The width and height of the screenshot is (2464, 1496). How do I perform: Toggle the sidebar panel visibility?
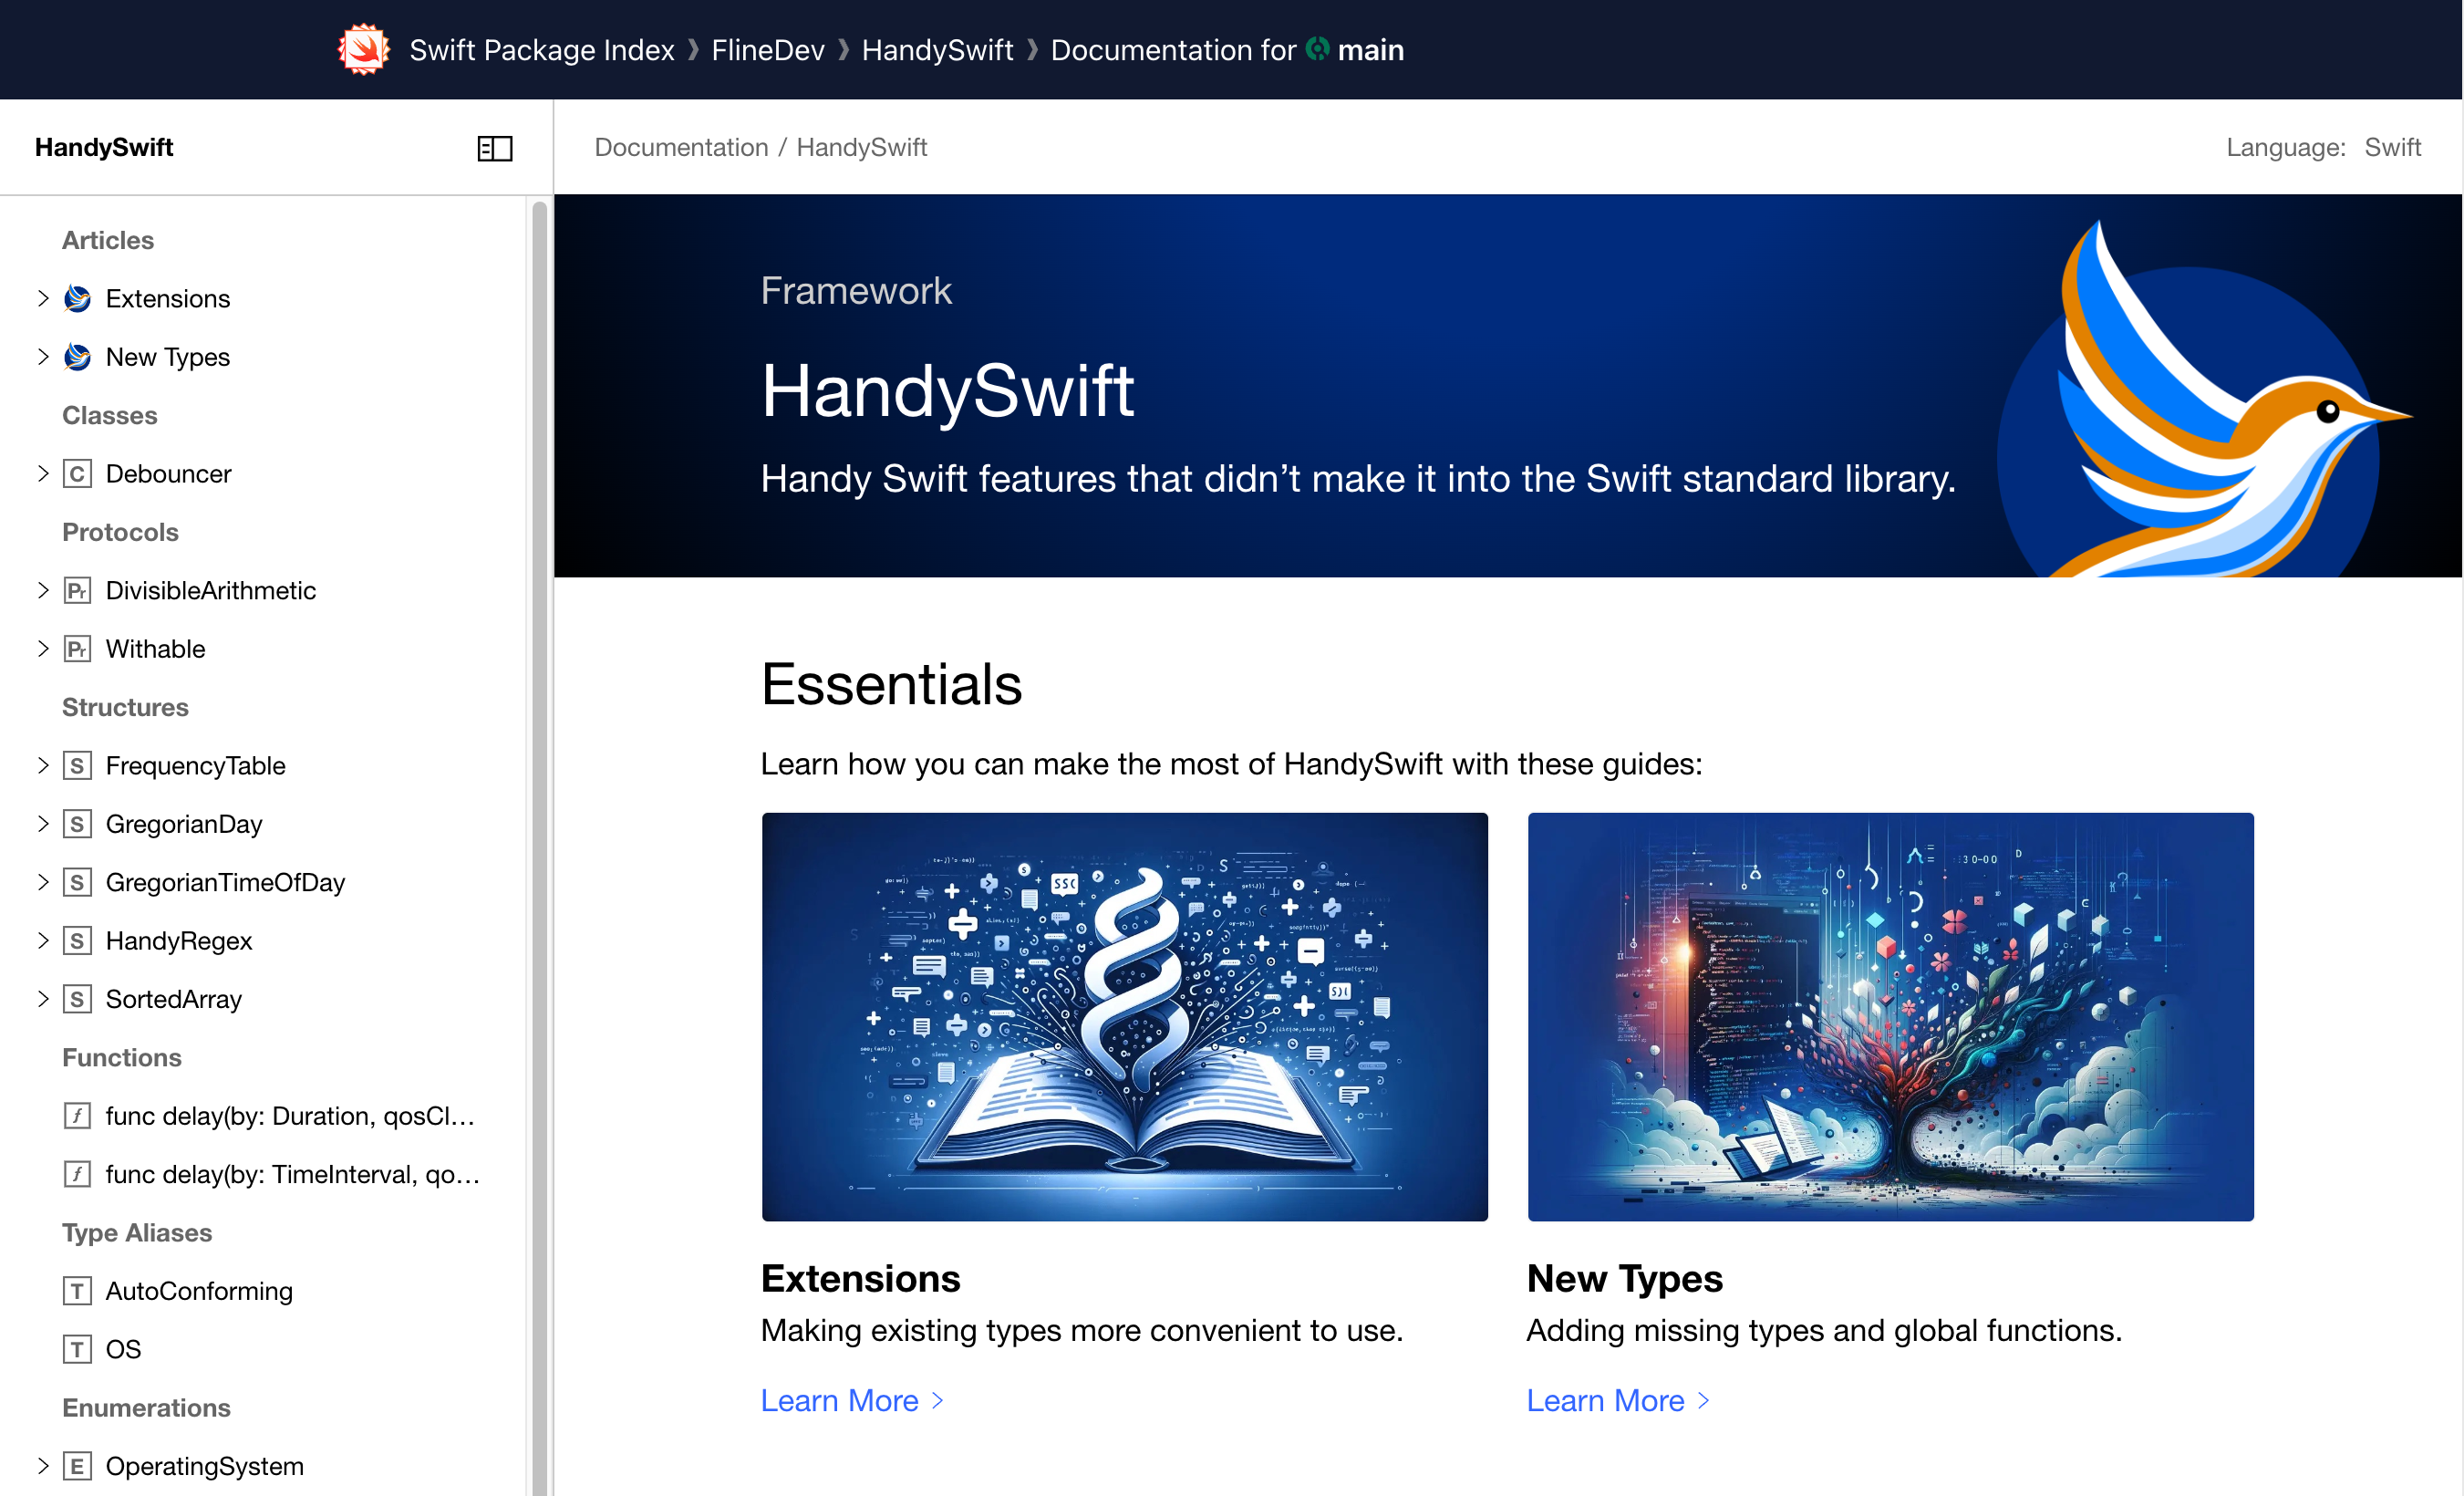494,148
